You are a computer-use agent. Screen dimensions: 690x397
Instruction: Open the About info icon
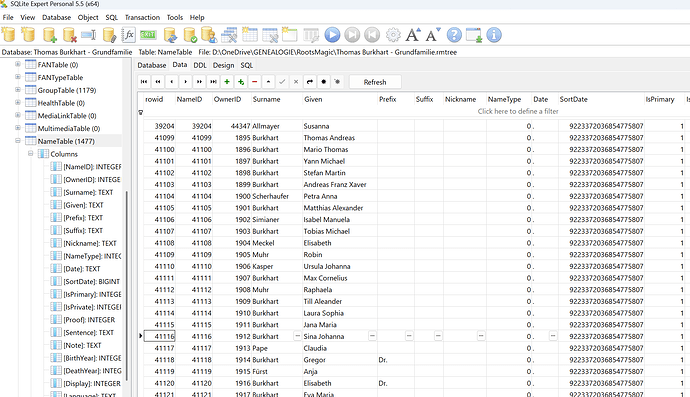click(x=494, y=35)
